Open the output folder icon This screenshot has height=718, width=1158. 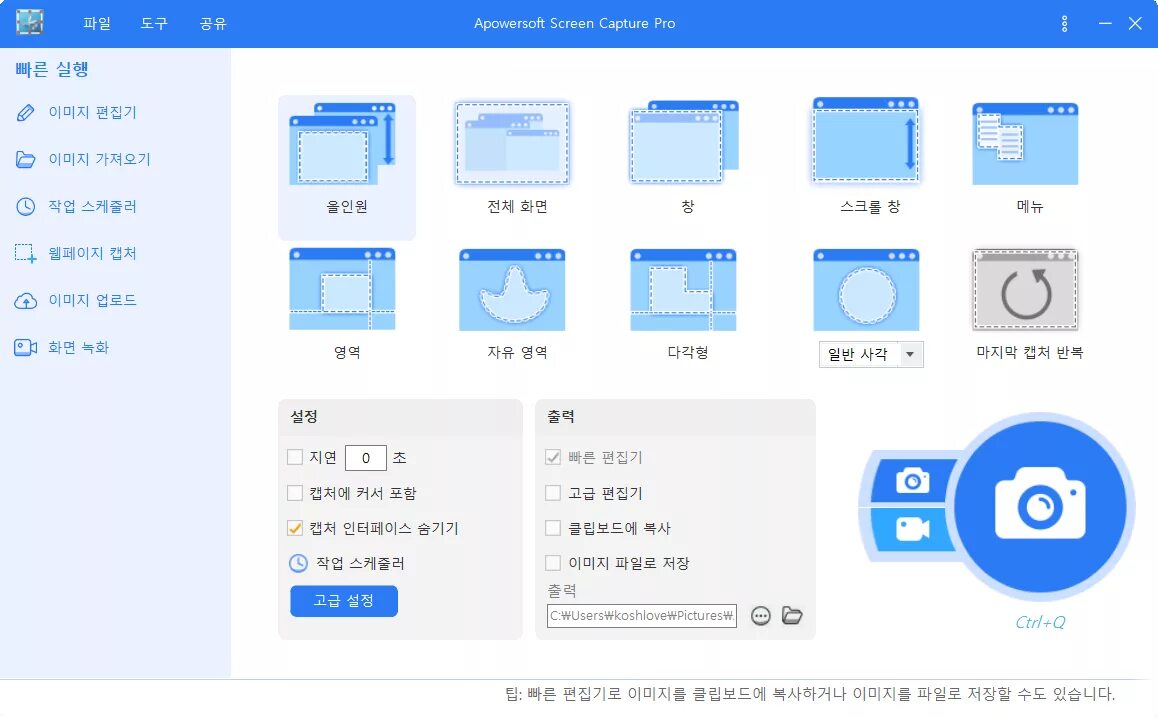click(x=792, y=615)
